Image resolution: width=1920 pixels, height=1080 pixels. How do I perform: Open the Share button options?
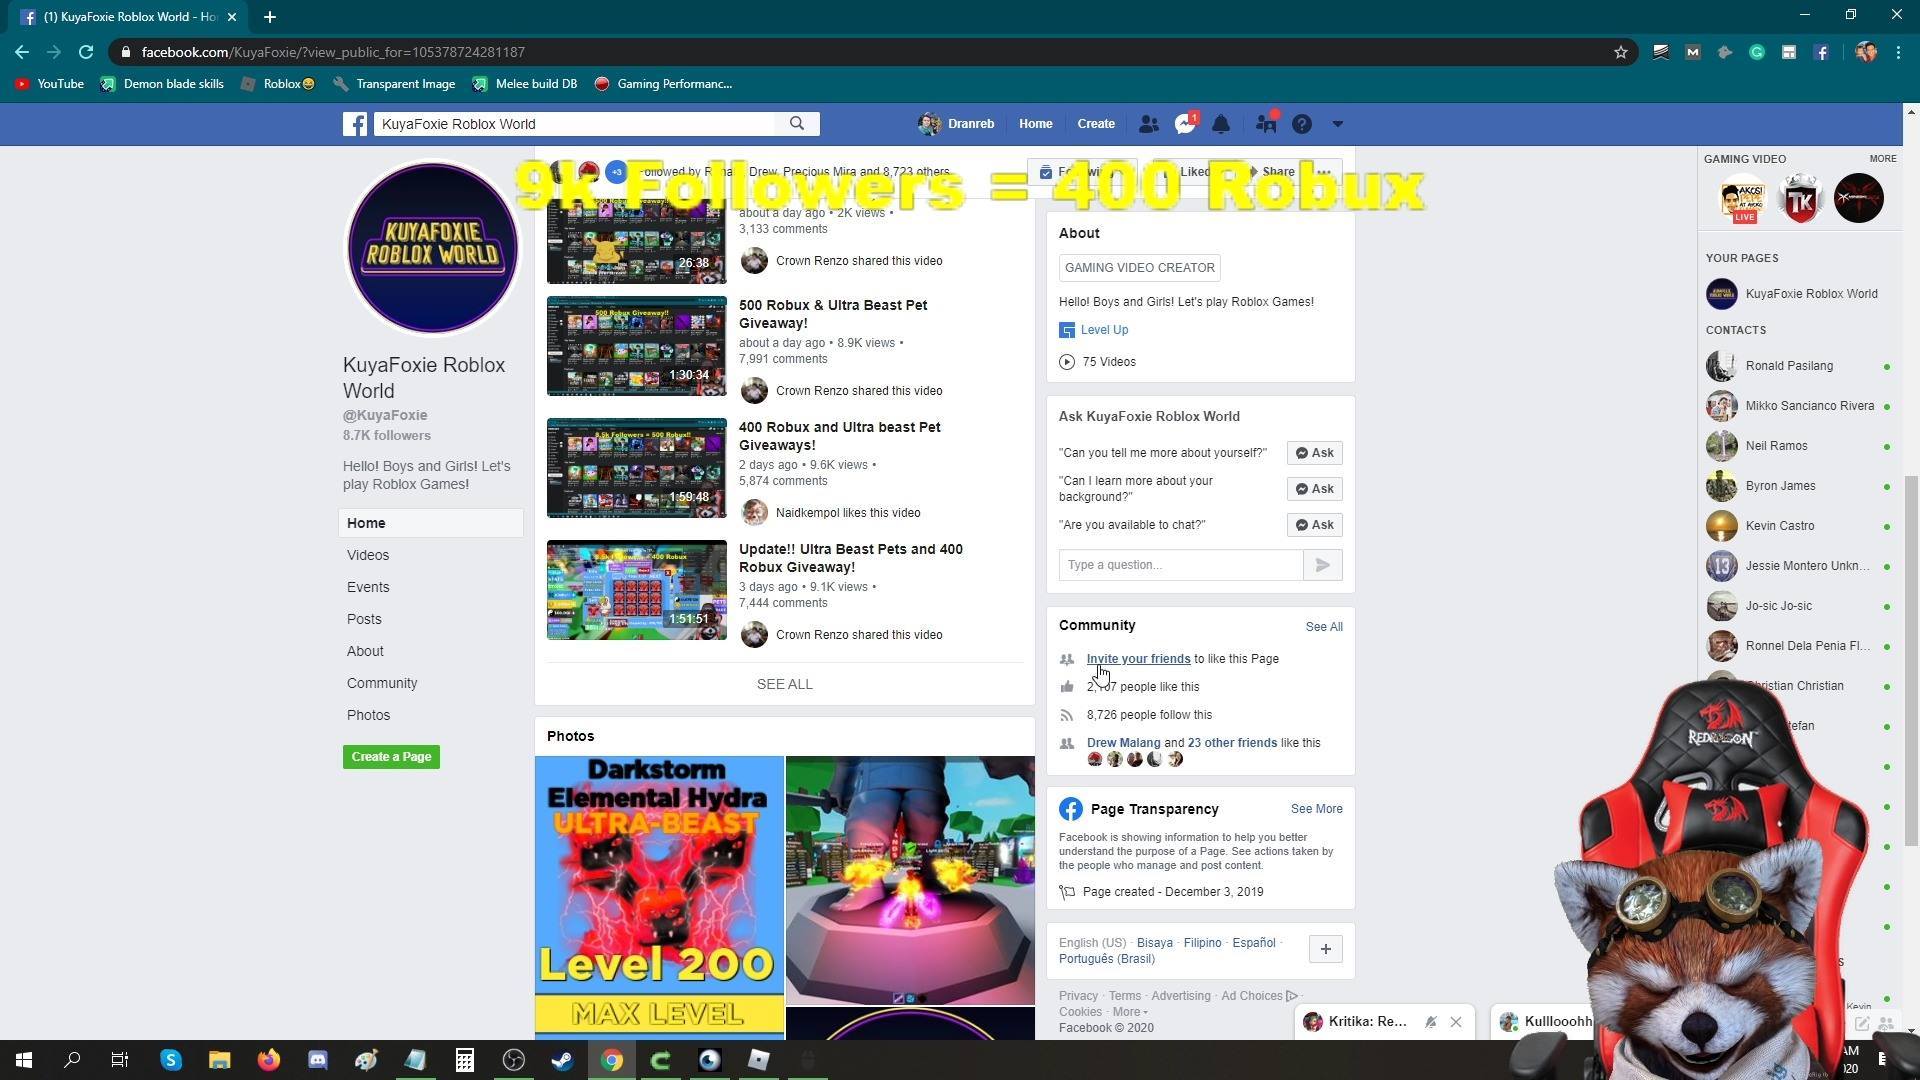[1271, 172]
